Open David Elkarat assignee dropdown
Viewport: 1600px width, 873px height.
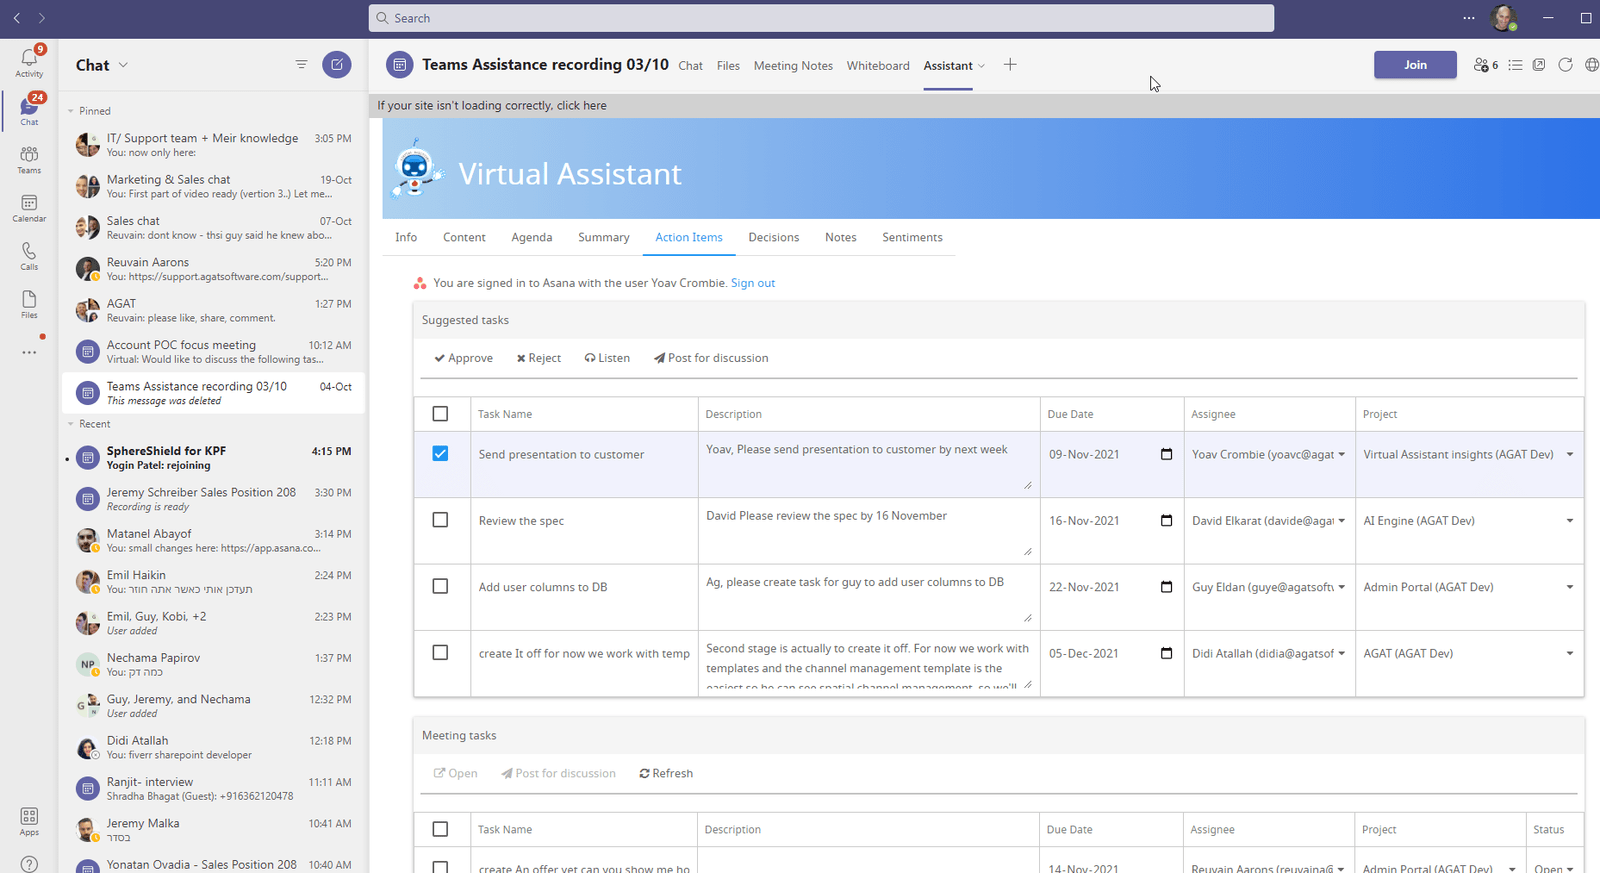[1341, 520]
